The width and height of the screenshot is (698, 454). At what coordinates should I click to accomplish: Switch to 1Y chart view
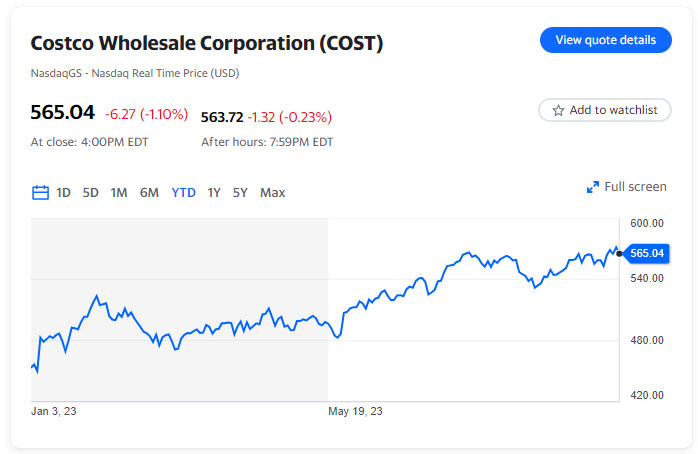pos(214,193)
